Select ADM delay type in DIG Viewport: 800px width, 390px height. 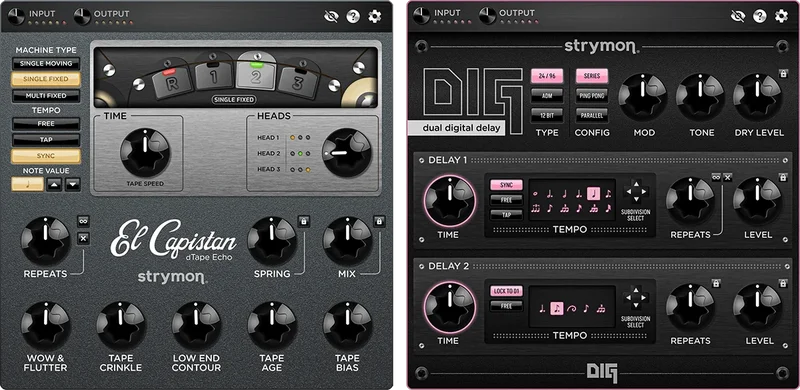547,95
